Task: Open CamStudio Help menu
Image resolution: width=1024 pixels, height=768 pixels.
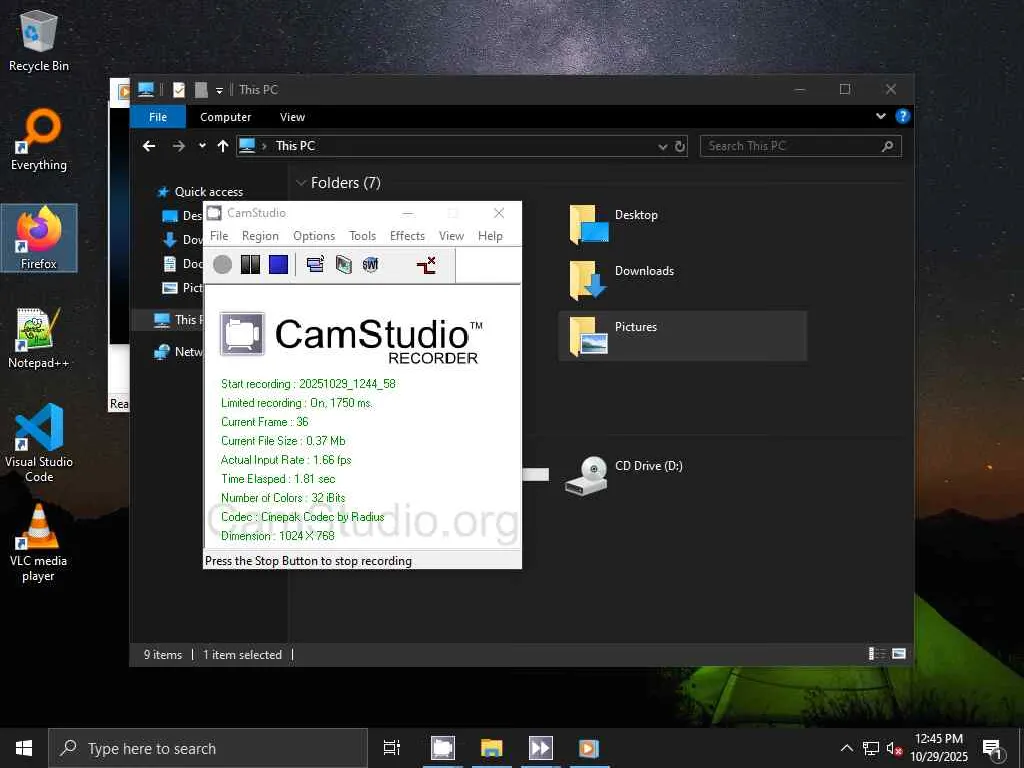Action: click(x=490, y=236)
